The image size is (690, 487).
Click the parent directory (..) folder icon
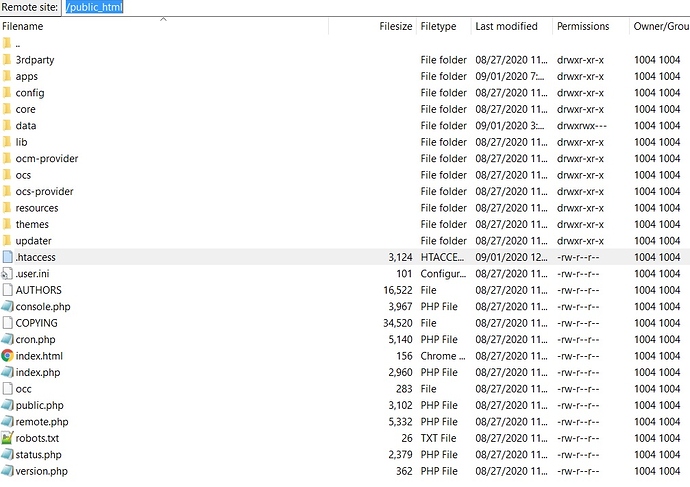pyautogui.click(x=8, y=43)
